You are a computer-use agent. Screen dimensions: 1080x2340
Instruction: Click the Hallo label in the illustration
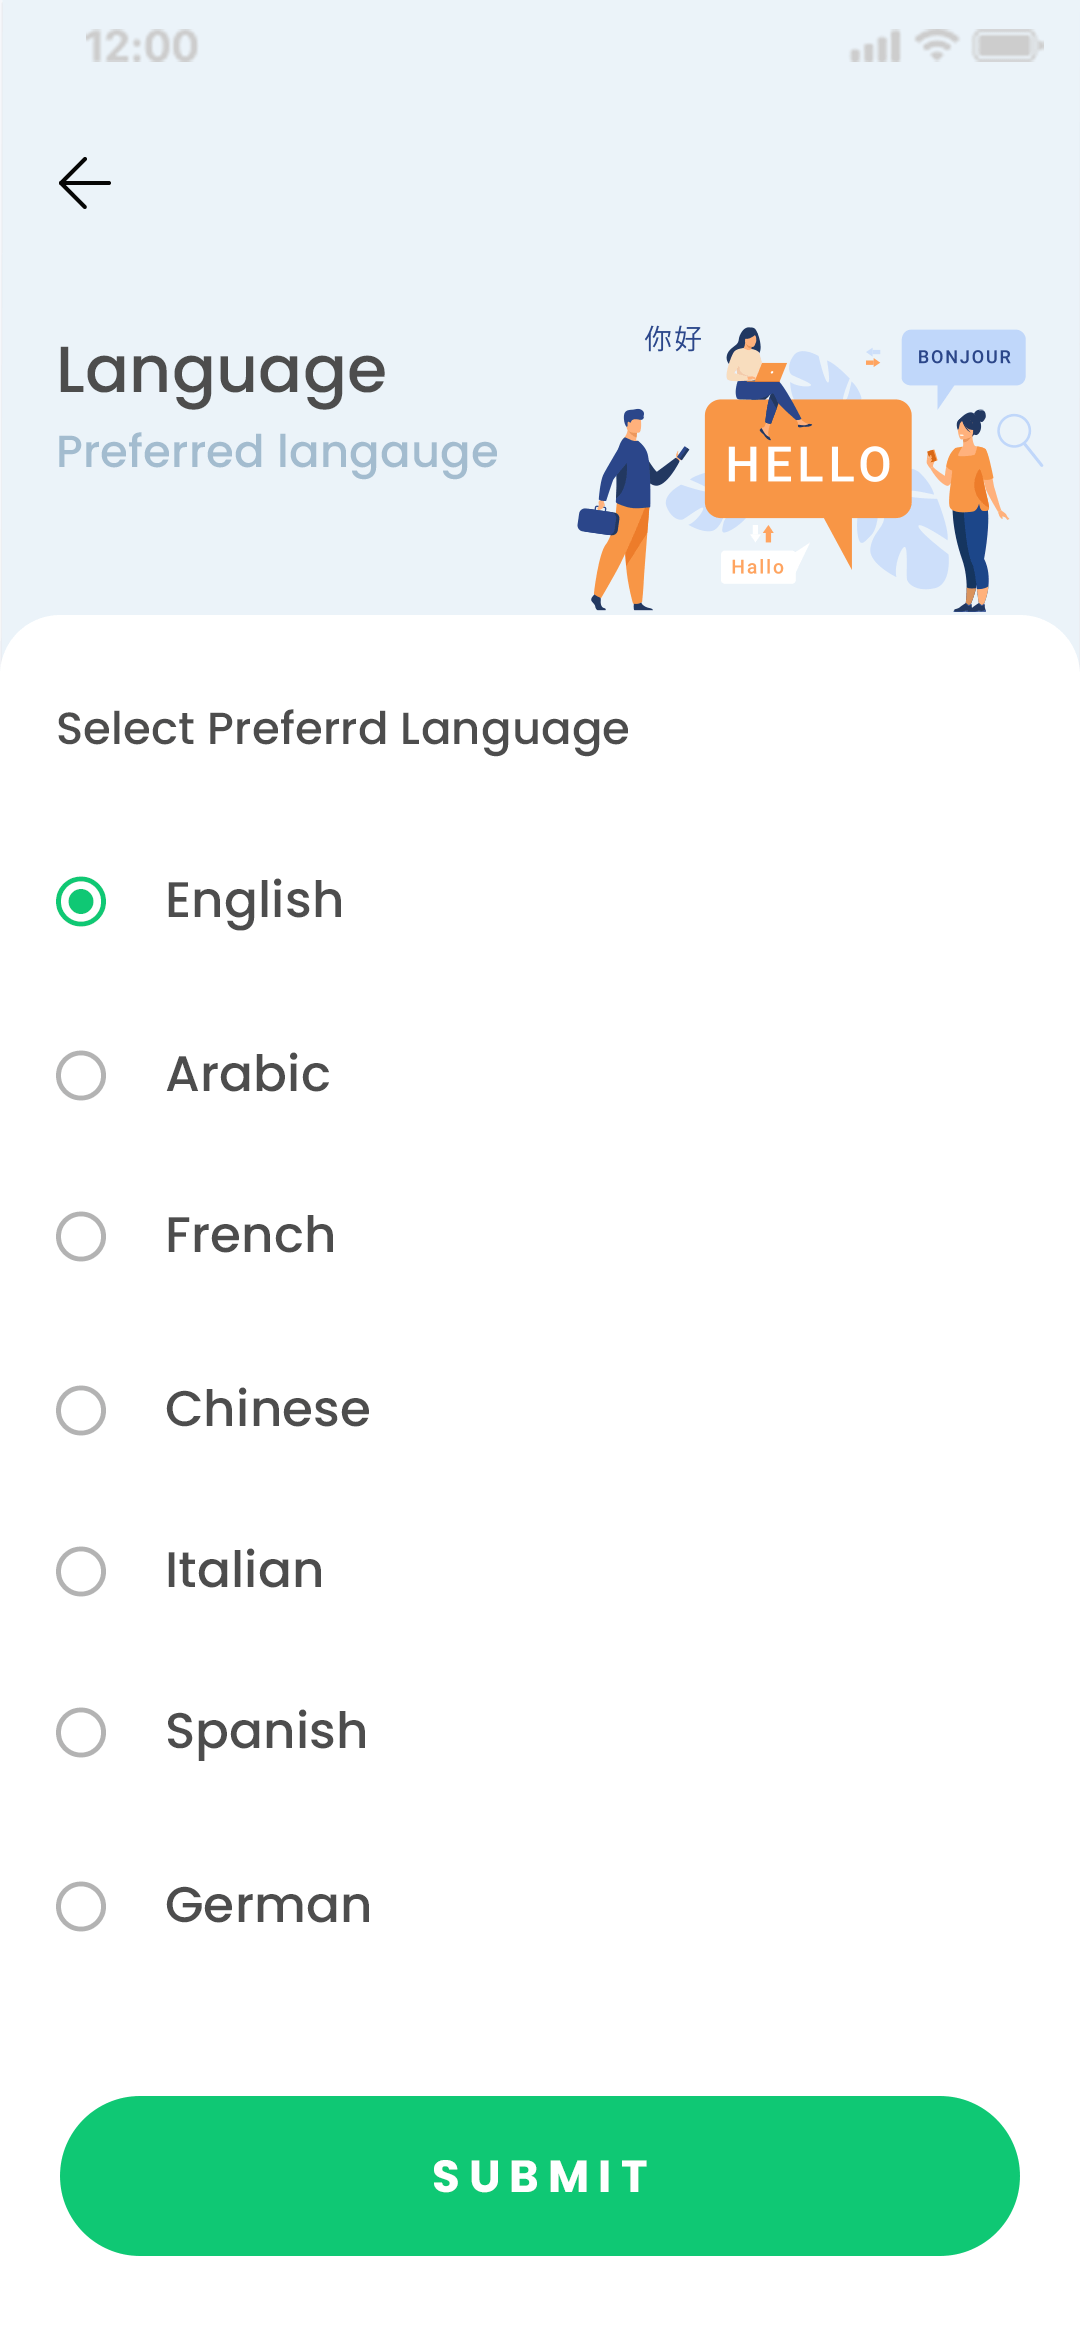point(760,567)
